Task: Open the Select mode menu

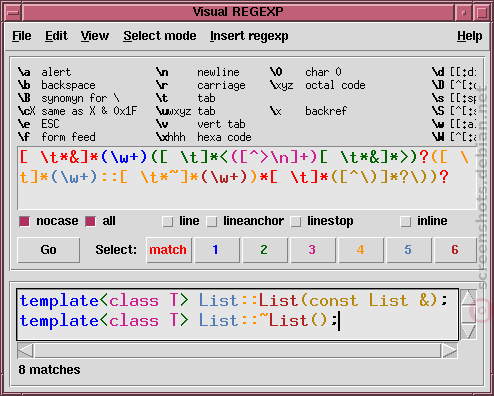Action: pyautogui.click(x=160, y=36)
